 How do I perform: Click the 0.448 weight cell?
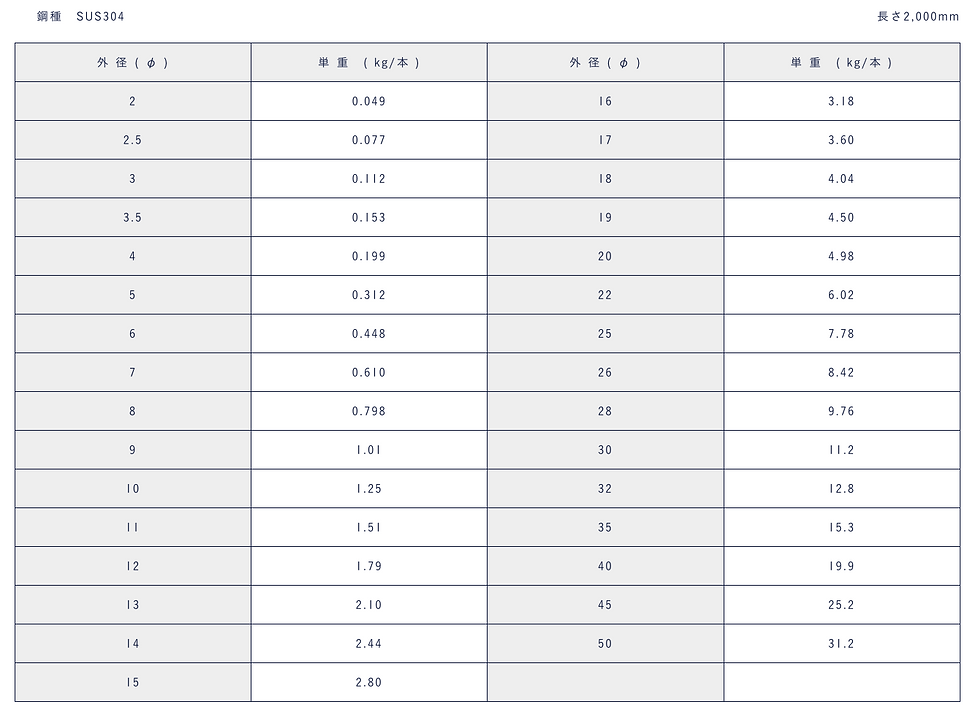click(x=368, y=334)
